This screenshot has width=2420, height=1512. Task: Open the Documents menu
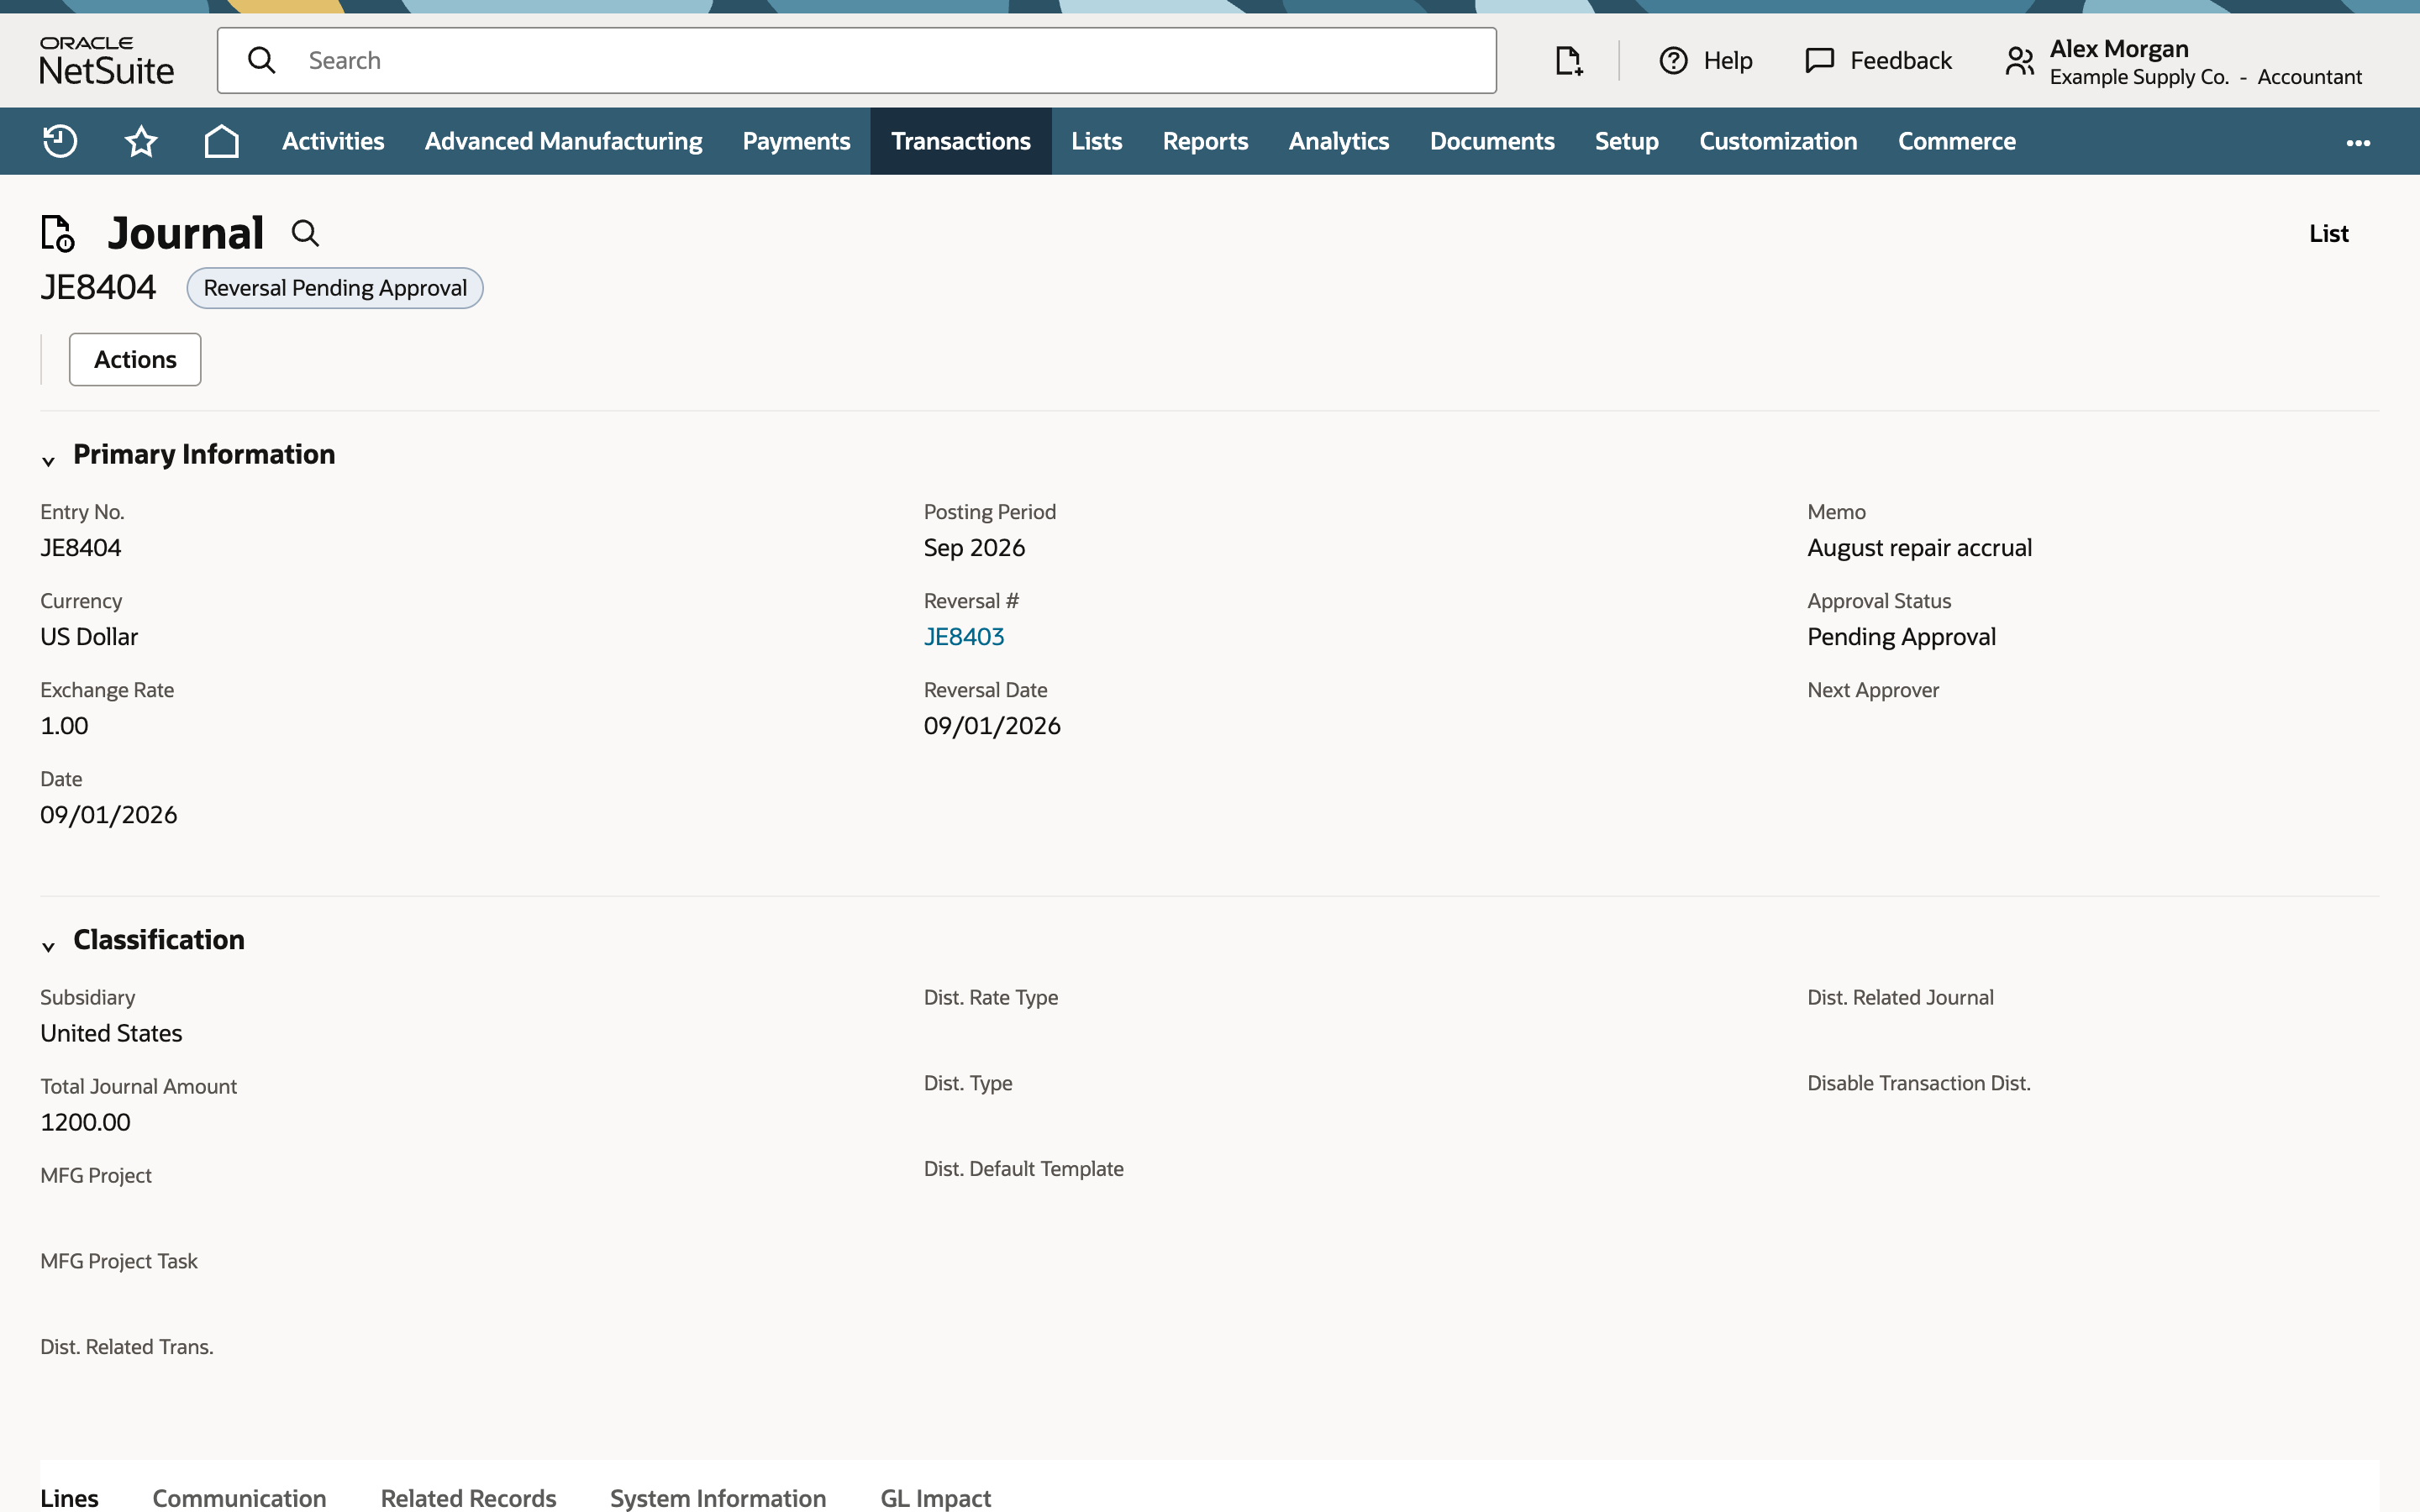tap(1492, 141)
